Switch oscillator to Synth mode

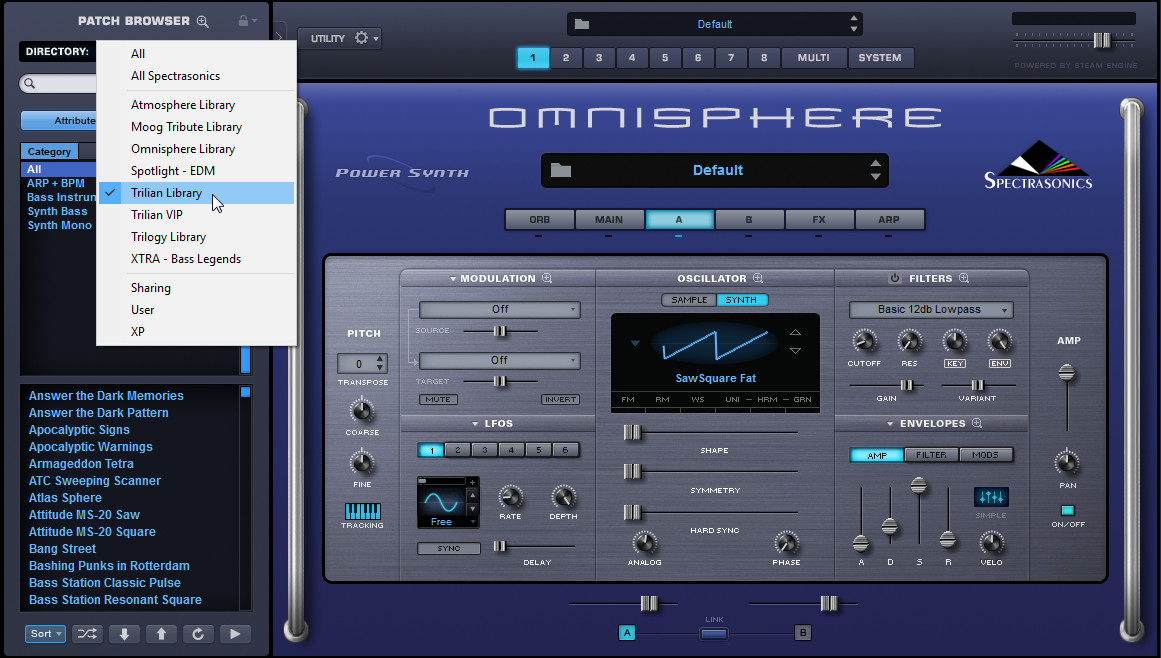(x=741, y=300)
